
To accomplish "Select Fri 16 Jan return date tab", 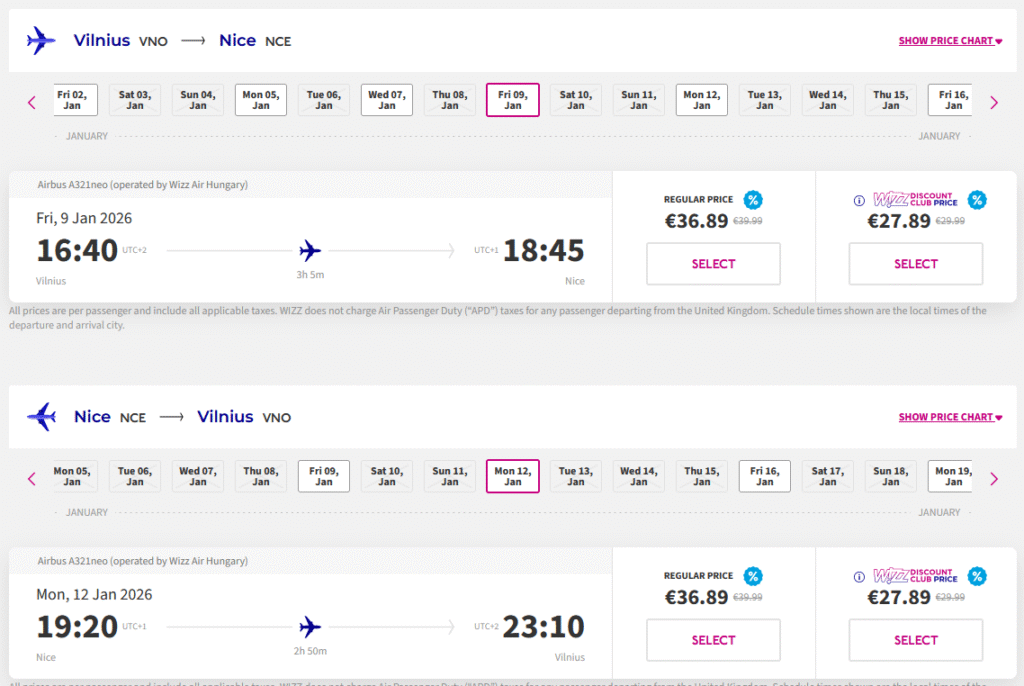I will (x=765, y=476).
